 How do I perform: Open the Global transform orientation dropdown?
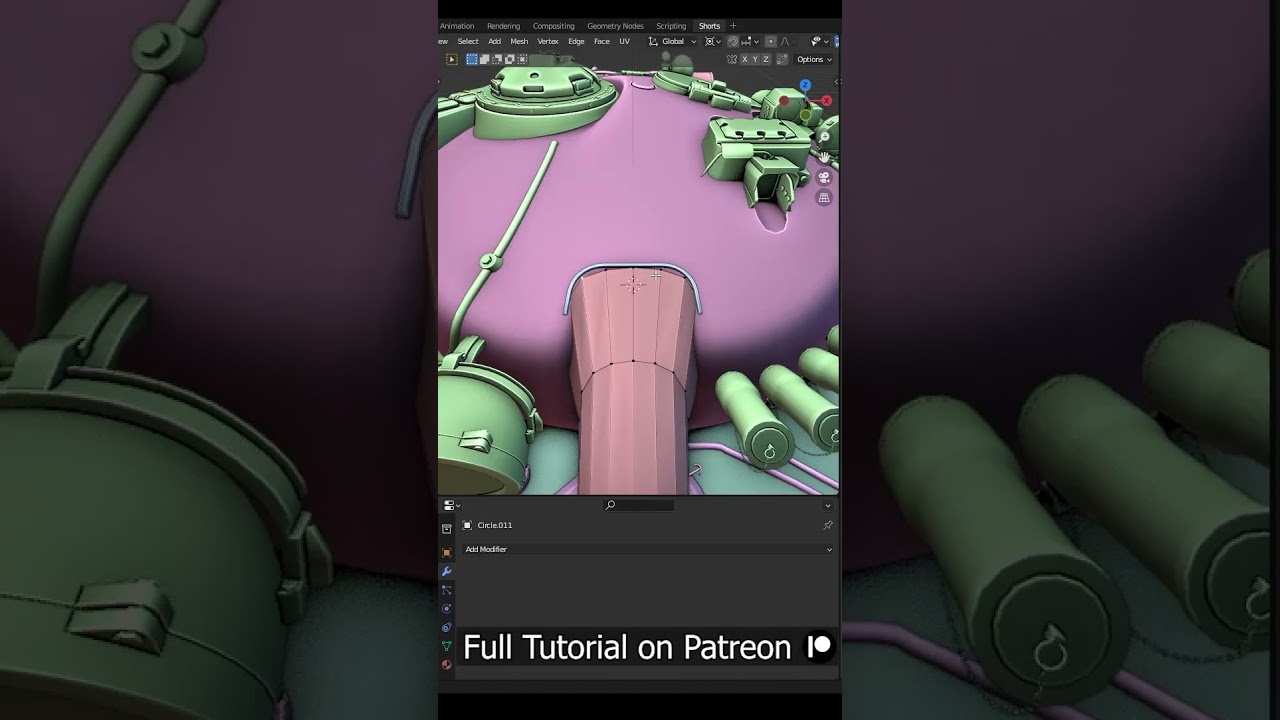(x=673, y=41)
